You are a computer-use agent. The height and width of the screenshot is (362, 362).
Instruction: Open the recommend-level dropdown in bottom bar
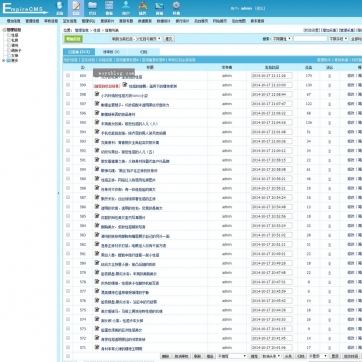(232, 356)
